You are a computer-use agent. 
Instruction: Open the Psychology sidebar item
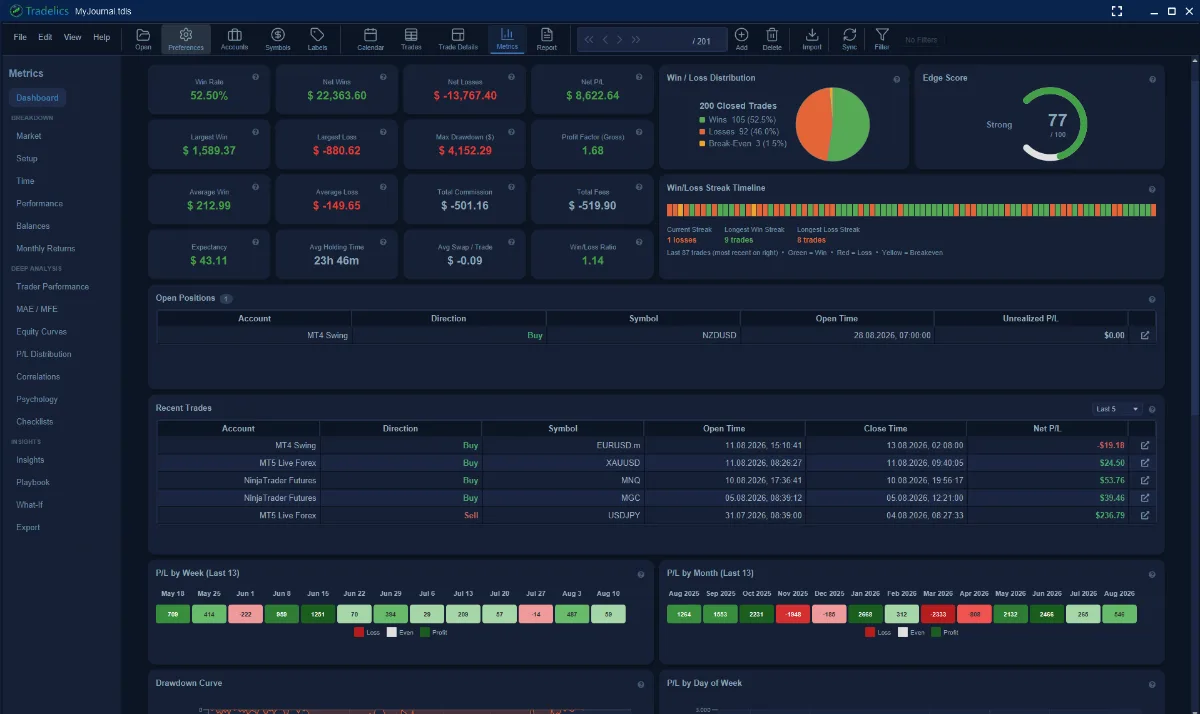point(37,399)
